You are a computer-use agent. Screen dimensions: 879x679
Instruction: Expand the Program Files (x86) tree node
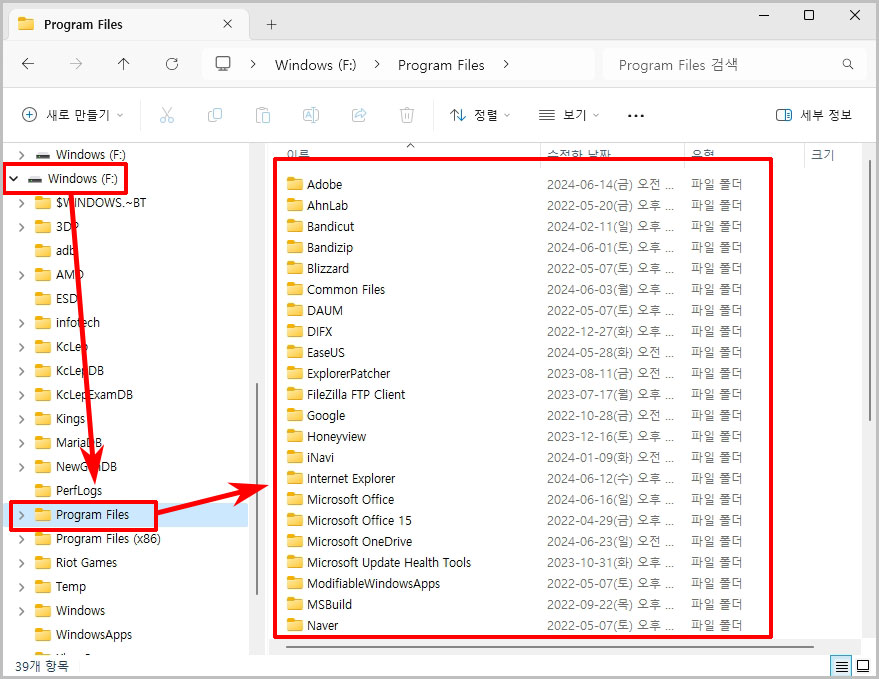click(x=21, y=539)
